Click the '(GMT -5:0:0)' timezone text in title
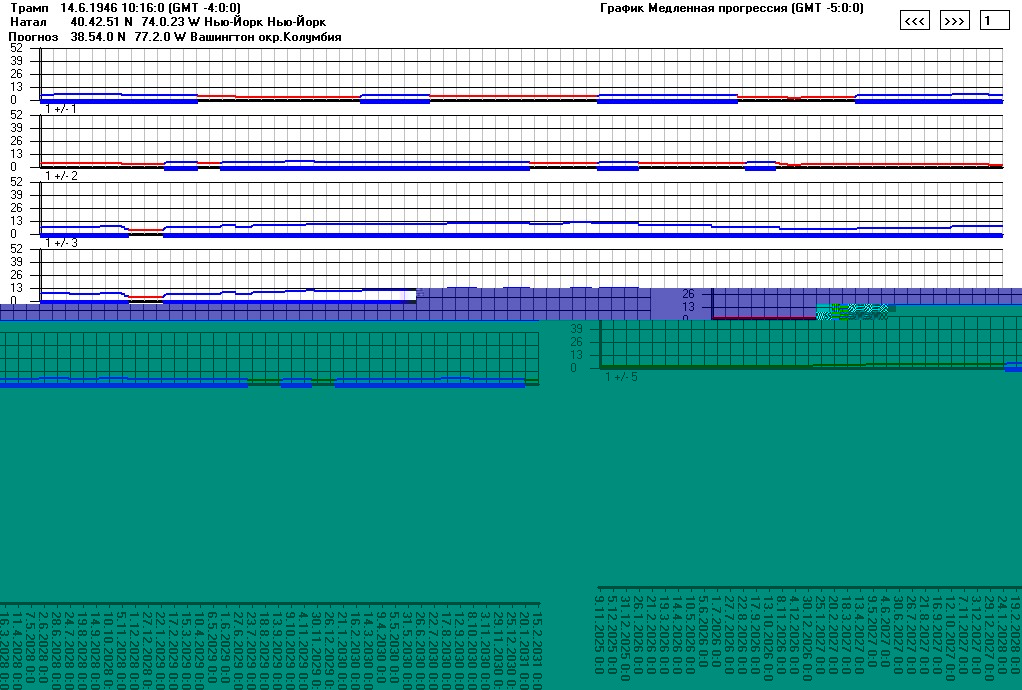This screenshot has height=690, width=1022. pyautogui.click(x=827, y=8)
